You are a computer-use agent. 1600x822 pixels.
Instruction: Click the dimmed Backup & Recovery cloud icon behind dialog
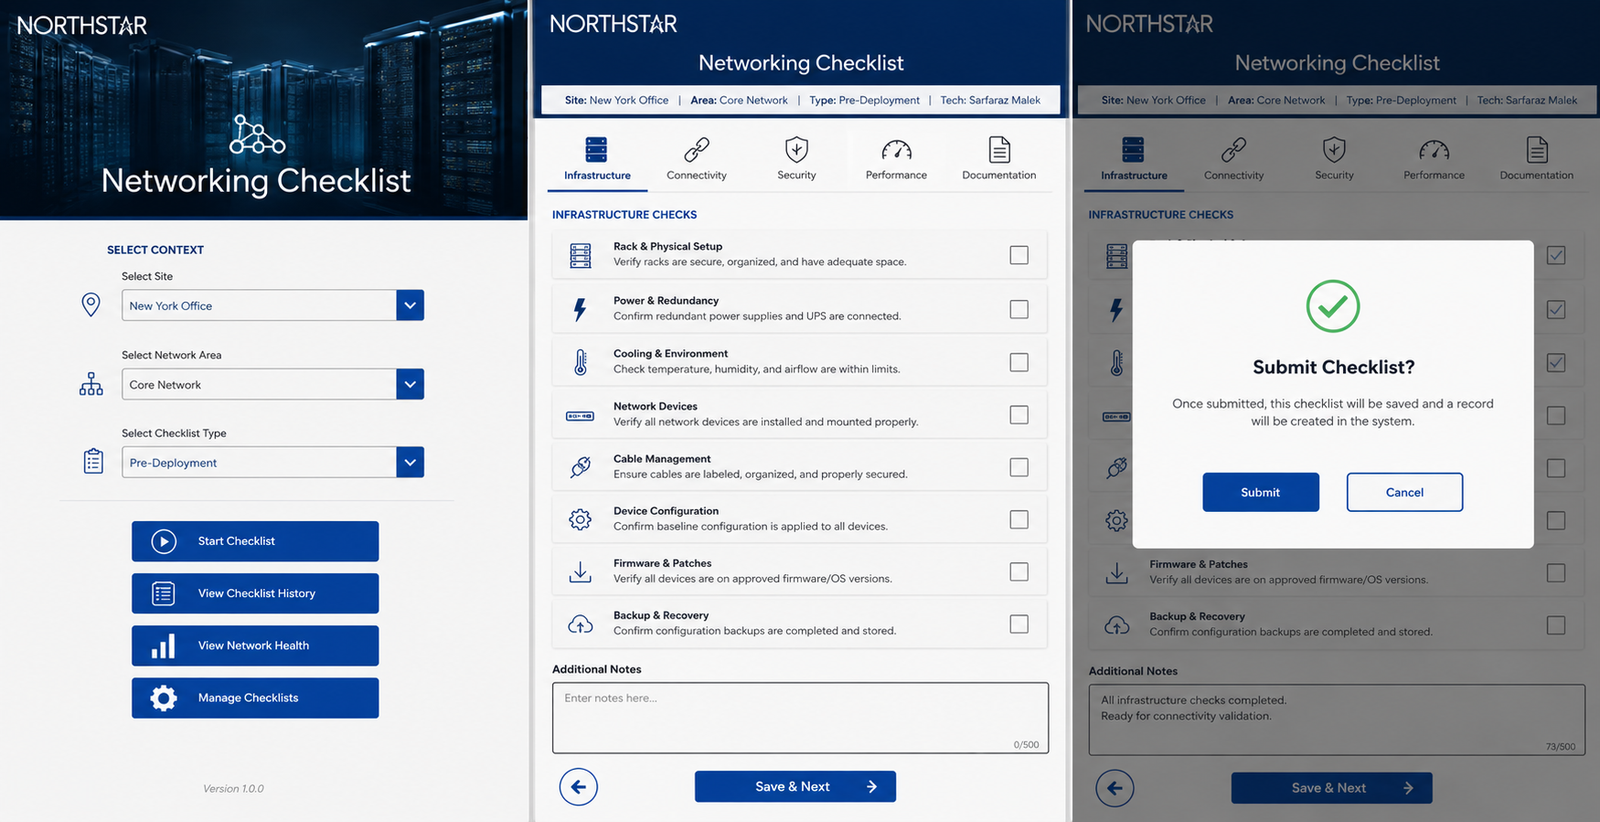(1117, 625)
